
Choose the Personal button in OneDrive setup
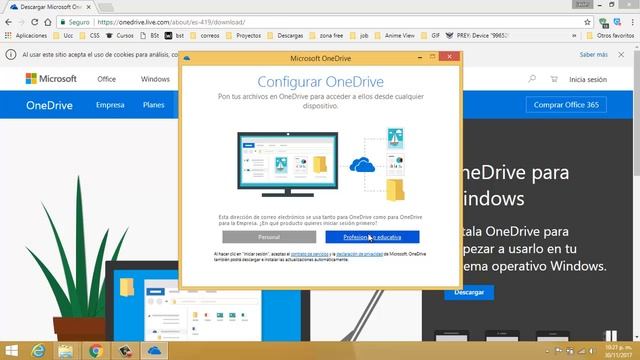click(269, 237)
